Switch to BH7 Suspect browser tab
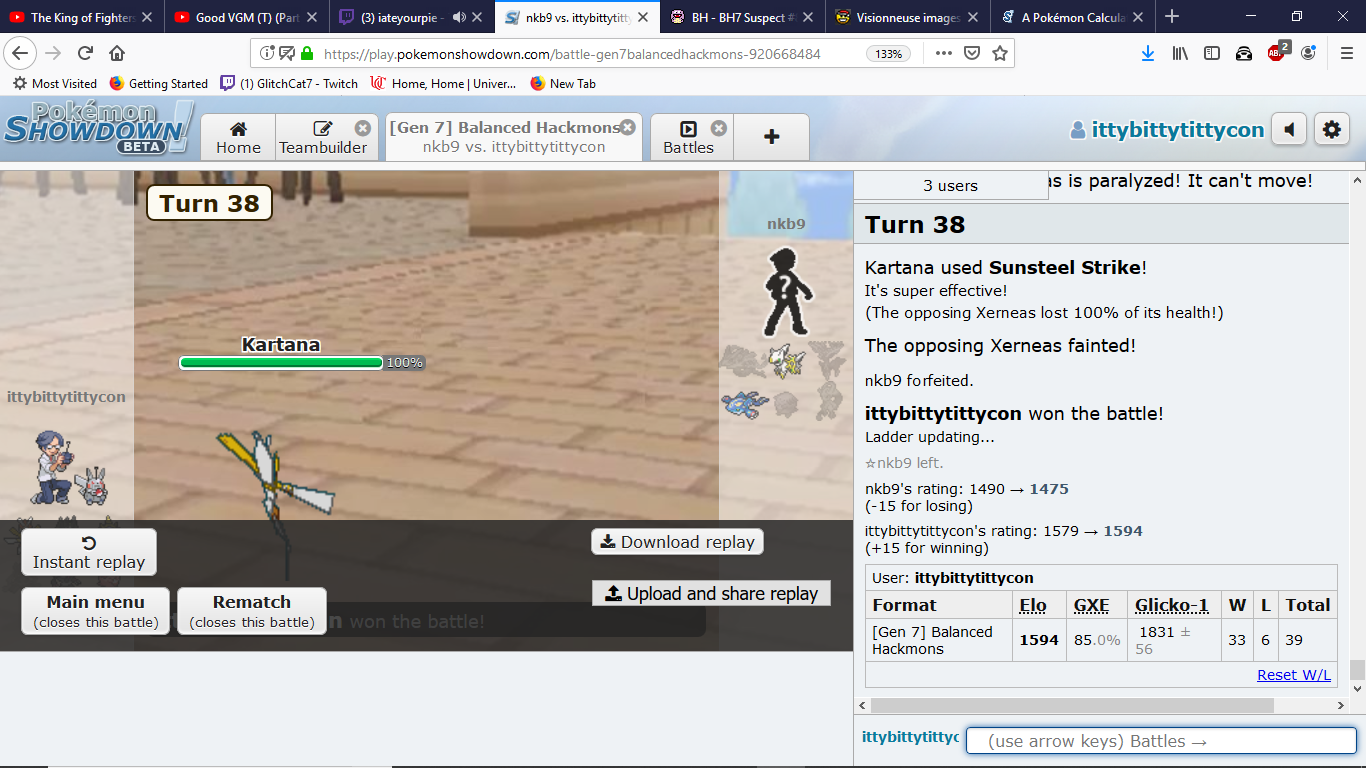The height and width of the screenshot is (768, 1366). click(743, 17)
